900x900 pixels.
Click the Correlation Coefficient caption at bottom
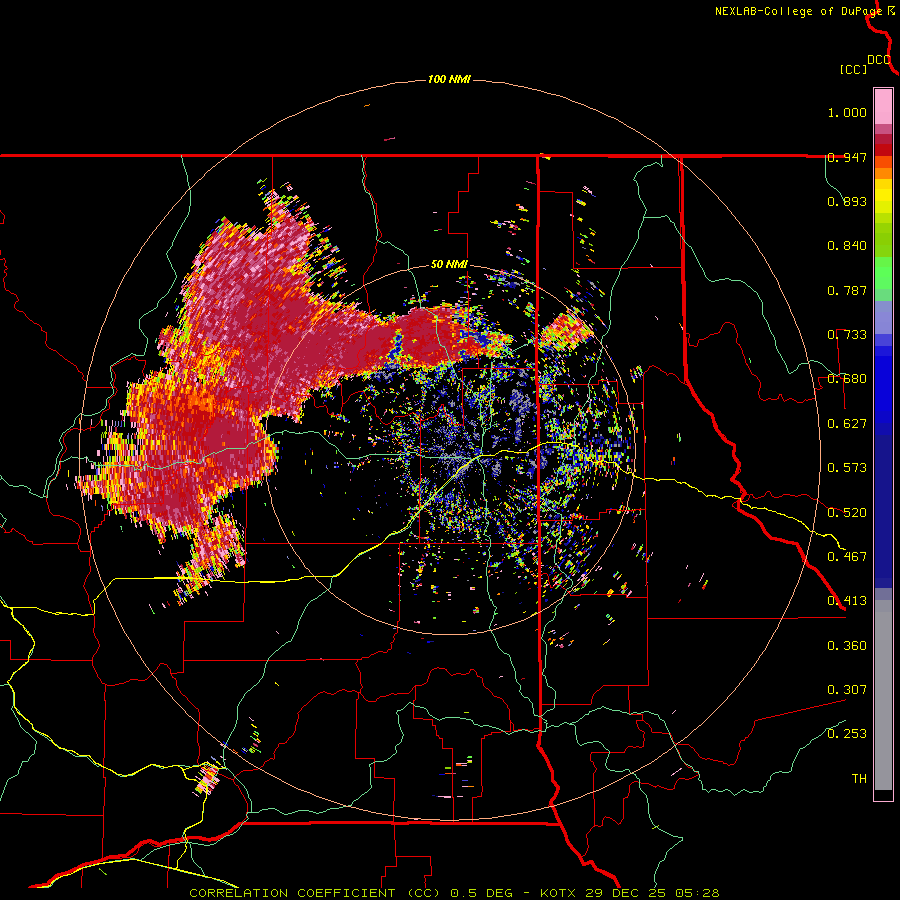click(453, 893)
